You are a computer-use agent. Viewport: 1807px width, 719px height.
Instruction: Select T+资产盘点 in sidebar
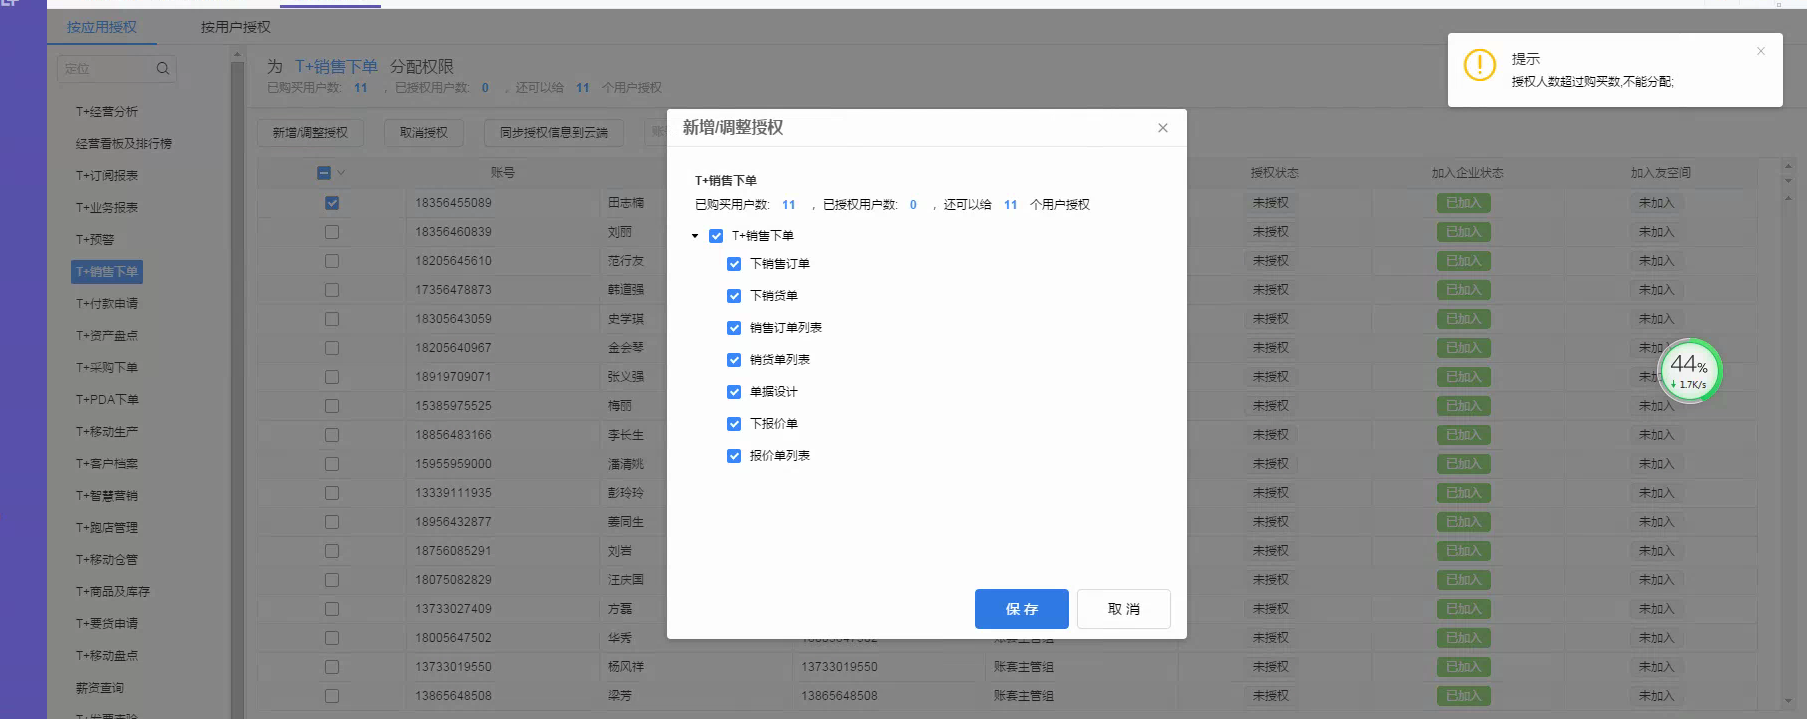[107, 336]
